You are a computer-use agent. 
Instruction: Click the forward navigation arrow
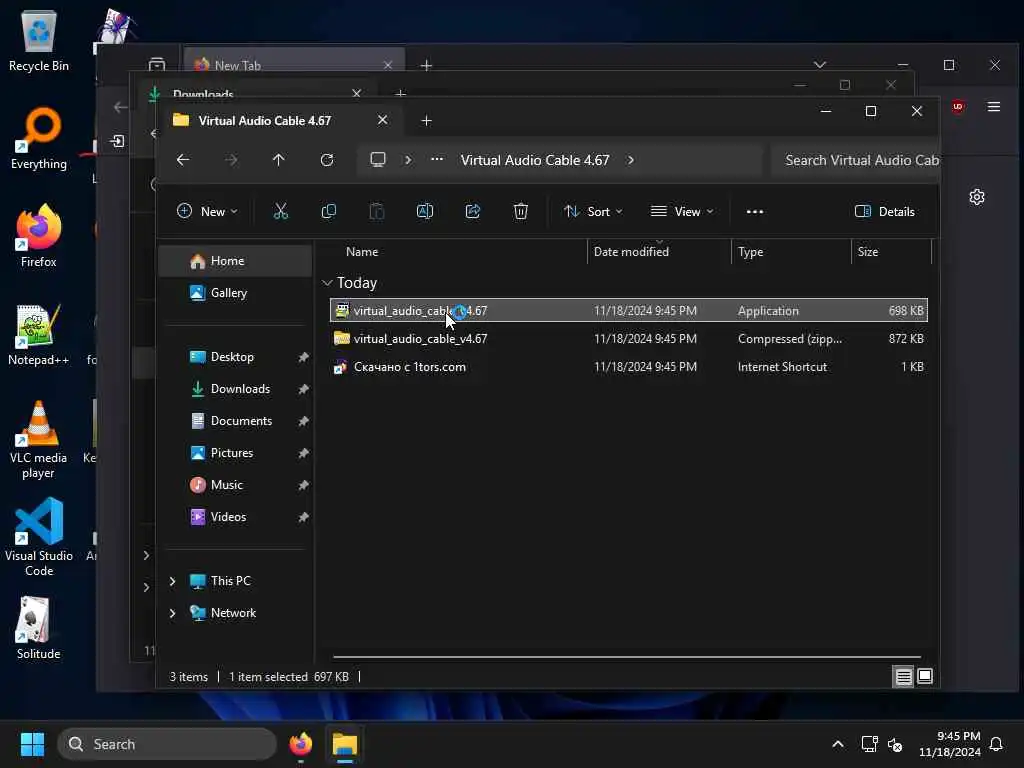pyautogui.click(x=231, y=160)
